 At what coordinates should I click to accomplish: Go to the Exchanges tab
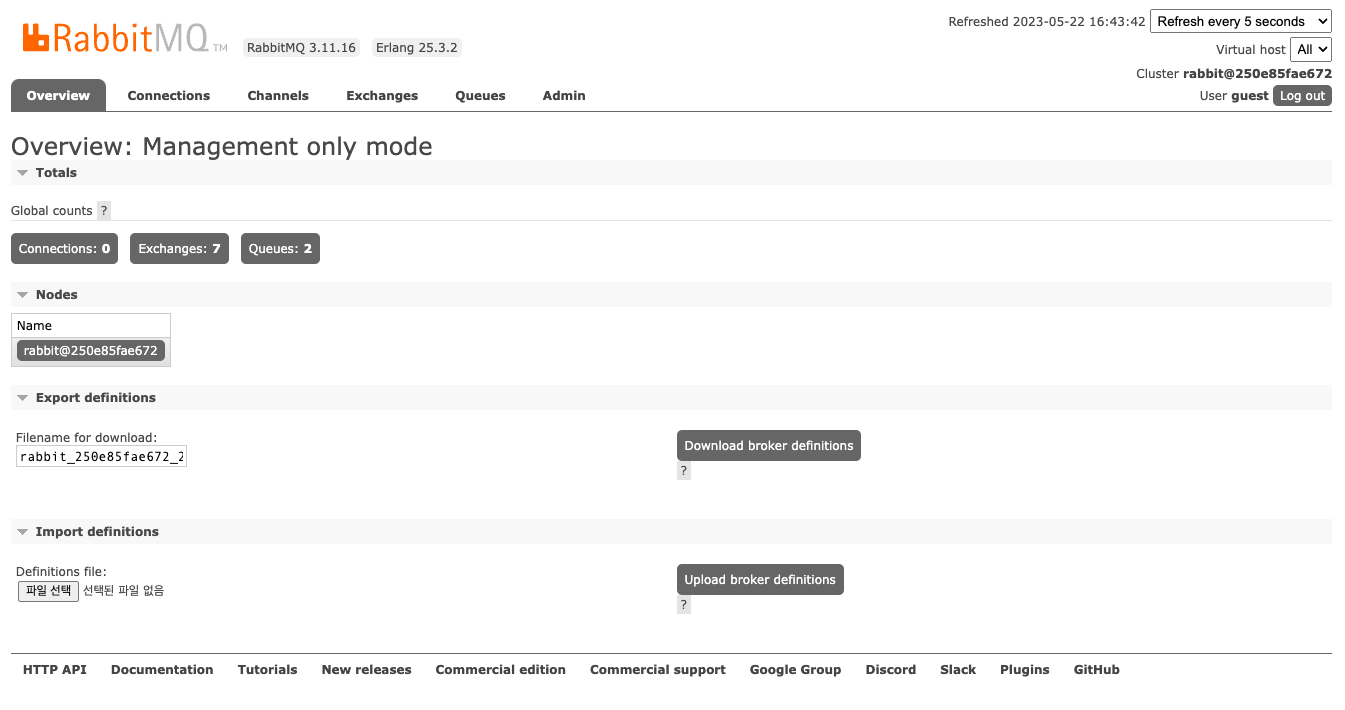pos(382,96)
